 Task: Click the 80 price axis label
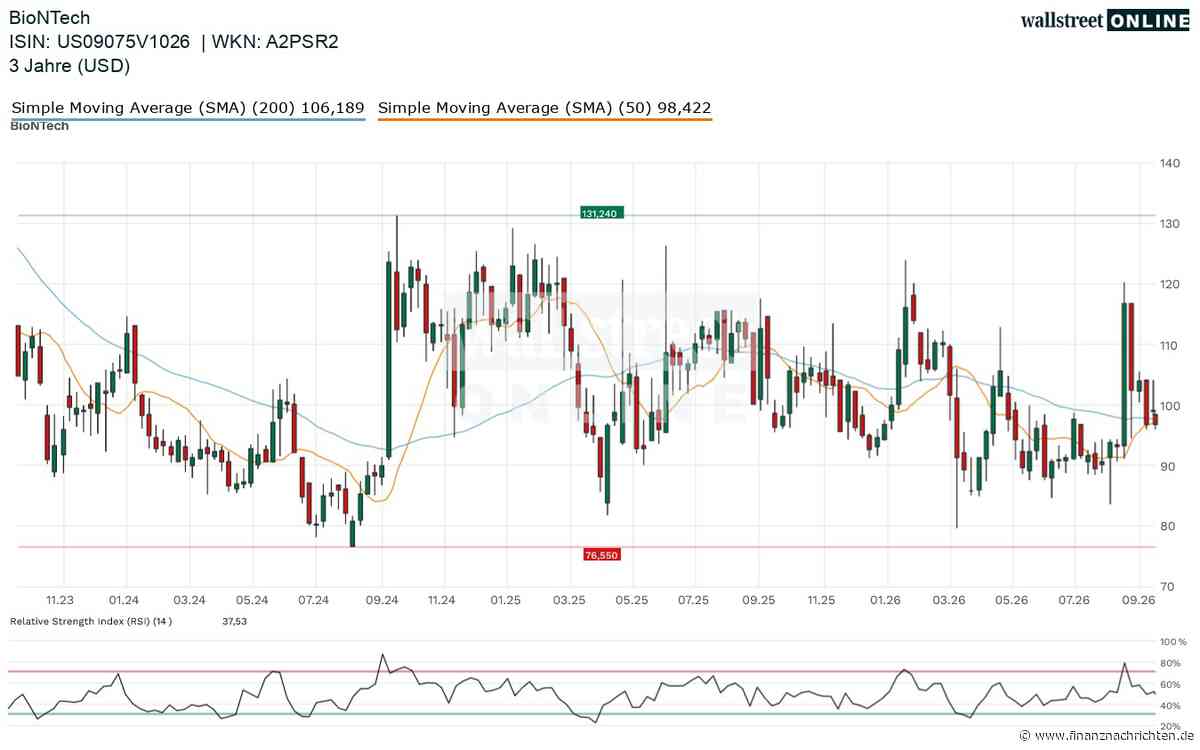pos(1168,527)
